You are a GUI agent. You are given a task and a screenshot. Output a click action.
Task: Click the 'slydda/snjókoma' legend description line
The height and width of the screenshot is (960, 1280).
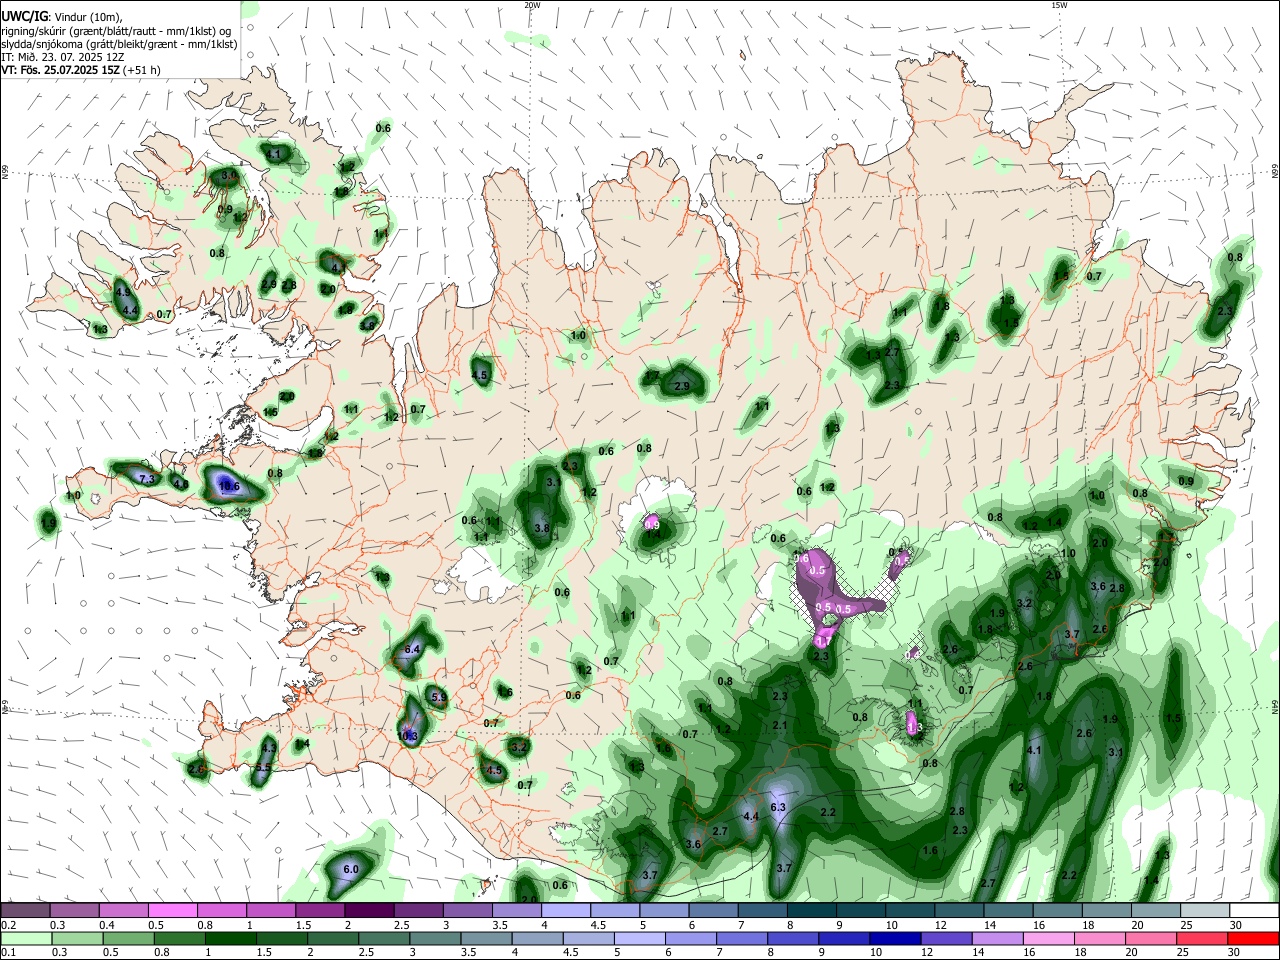[119, 44]
